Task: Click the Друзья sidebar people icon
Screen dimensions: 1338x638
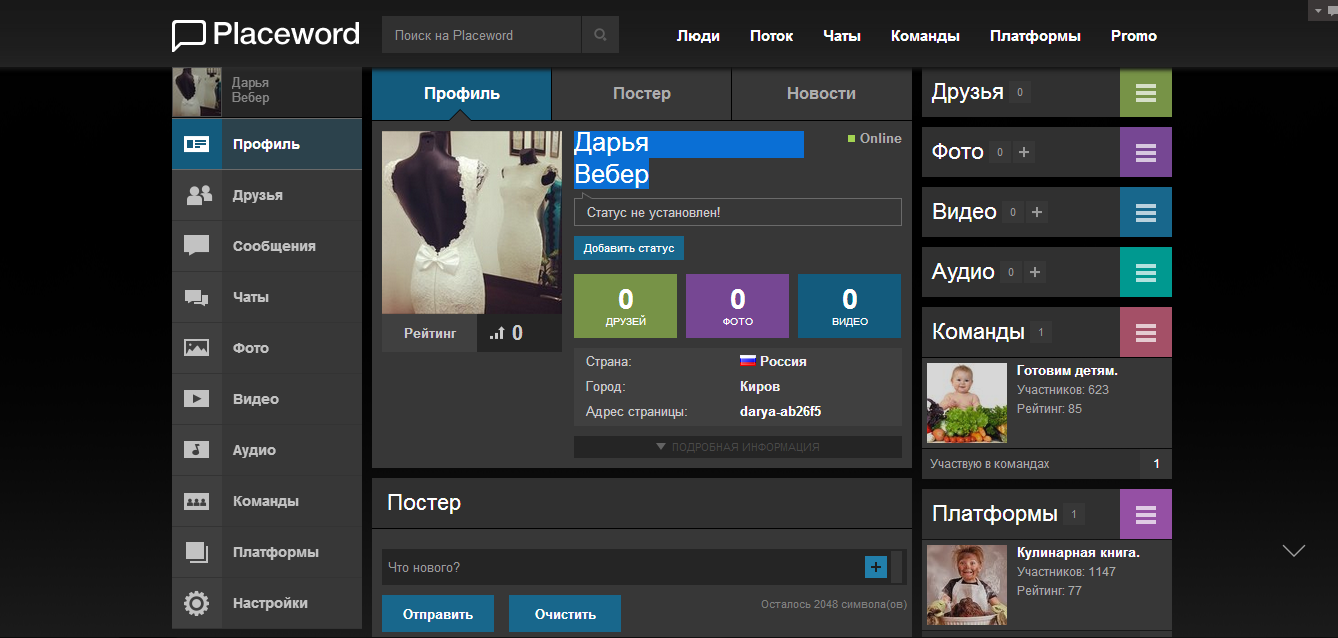Action: point(199,195)
